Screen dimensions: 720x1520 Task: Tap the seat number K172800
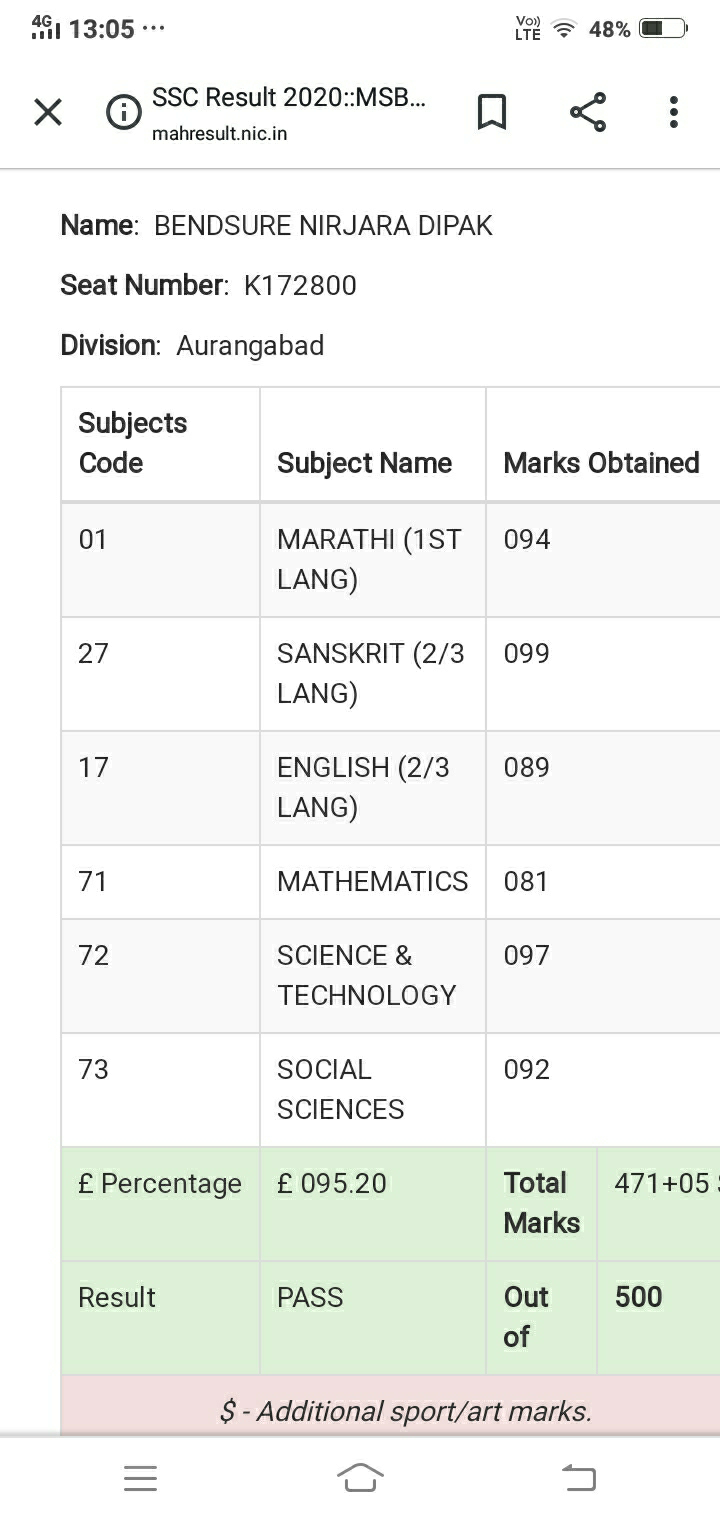pyautogui.click(x=300, y=285)
